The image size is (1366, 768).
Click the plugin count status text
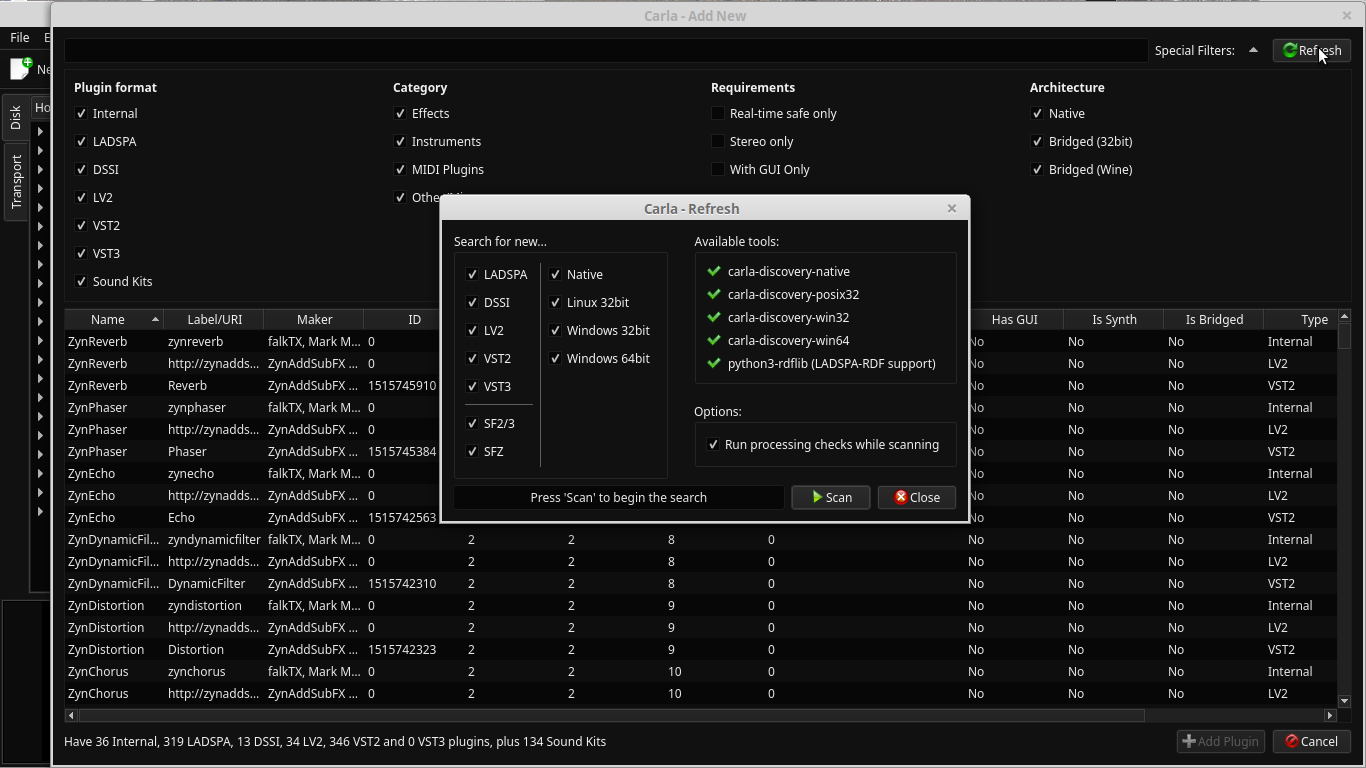click(x=335, y=741)
